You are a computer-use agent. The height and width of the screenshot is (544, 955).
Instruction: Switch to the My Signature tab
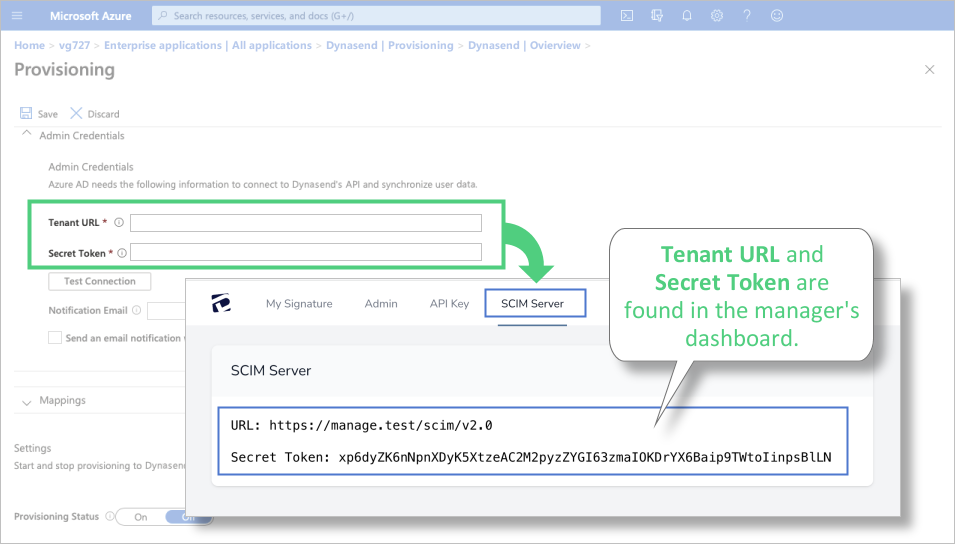[299, 303]
